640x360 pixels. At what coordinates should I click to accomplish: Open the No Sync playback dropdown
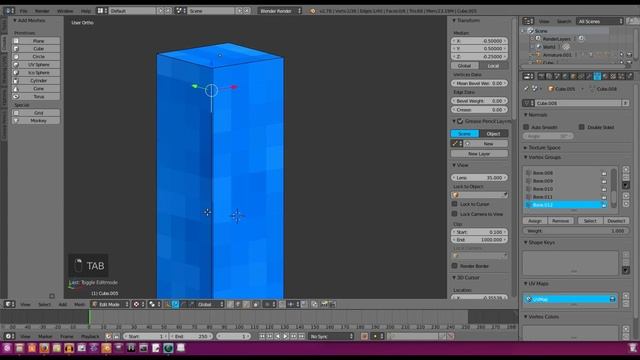pos(331,336)
